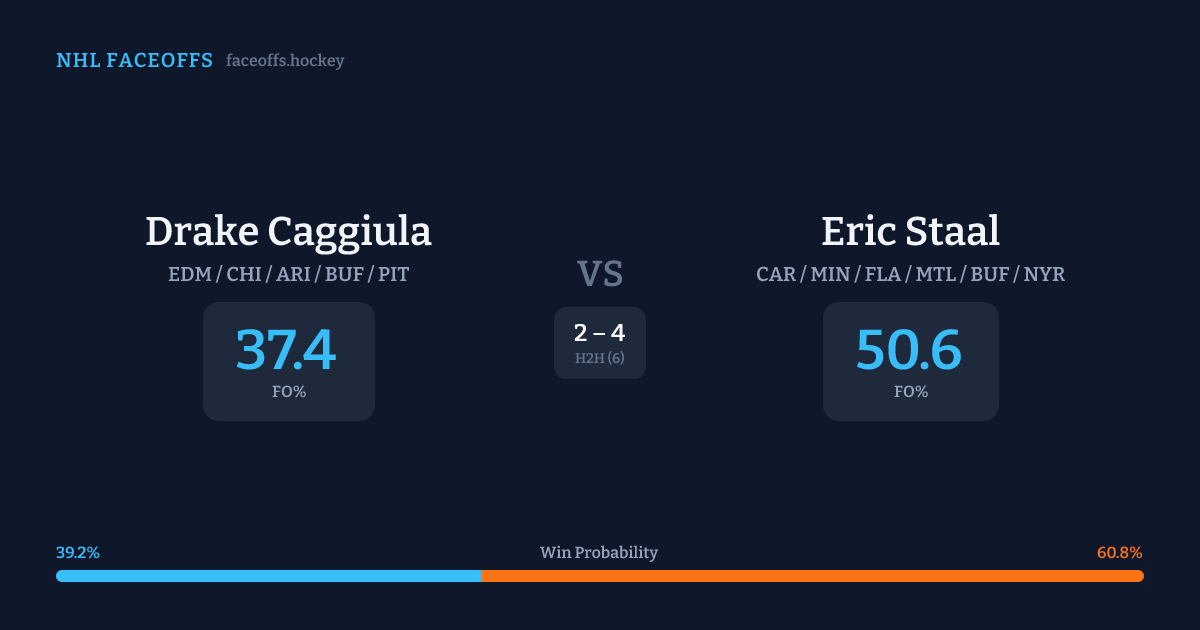This screenshot has width=1200, height=630.
Task: Select NYR in Staal's team list
Action: (1044, 274)
